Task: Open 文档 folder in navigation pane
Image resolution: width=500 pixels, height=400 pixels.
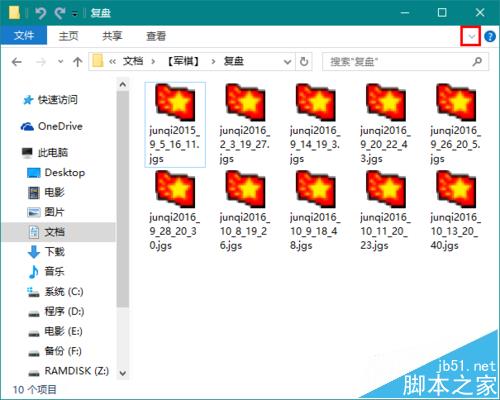Action: point(54,232)
